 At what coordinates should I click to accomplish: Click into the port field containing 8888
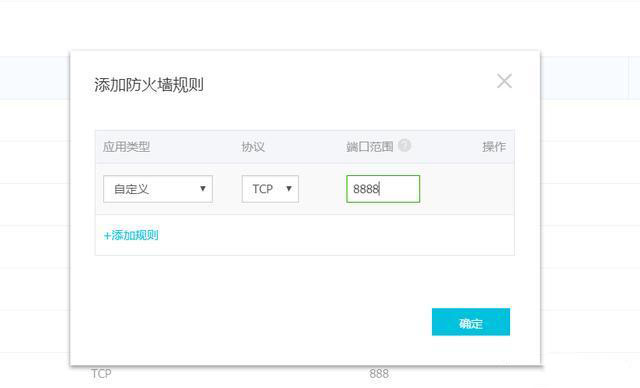(383, 189)
